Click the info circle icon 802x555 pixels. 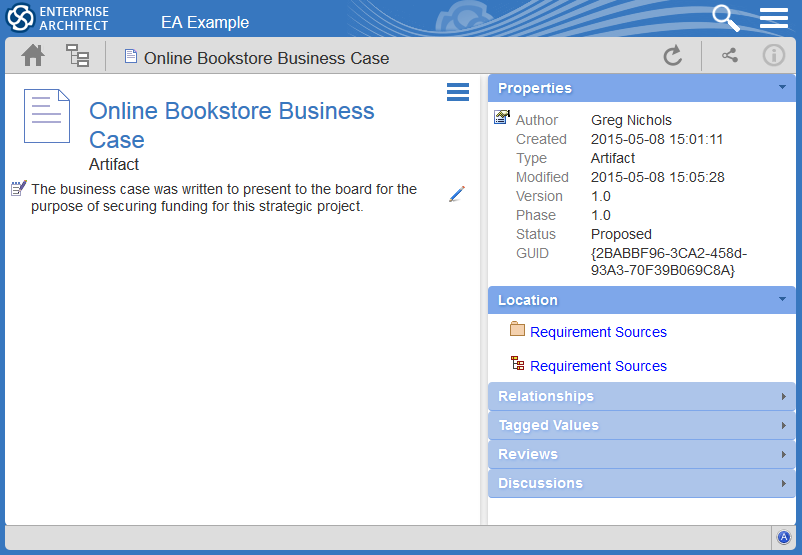(774, 56)
